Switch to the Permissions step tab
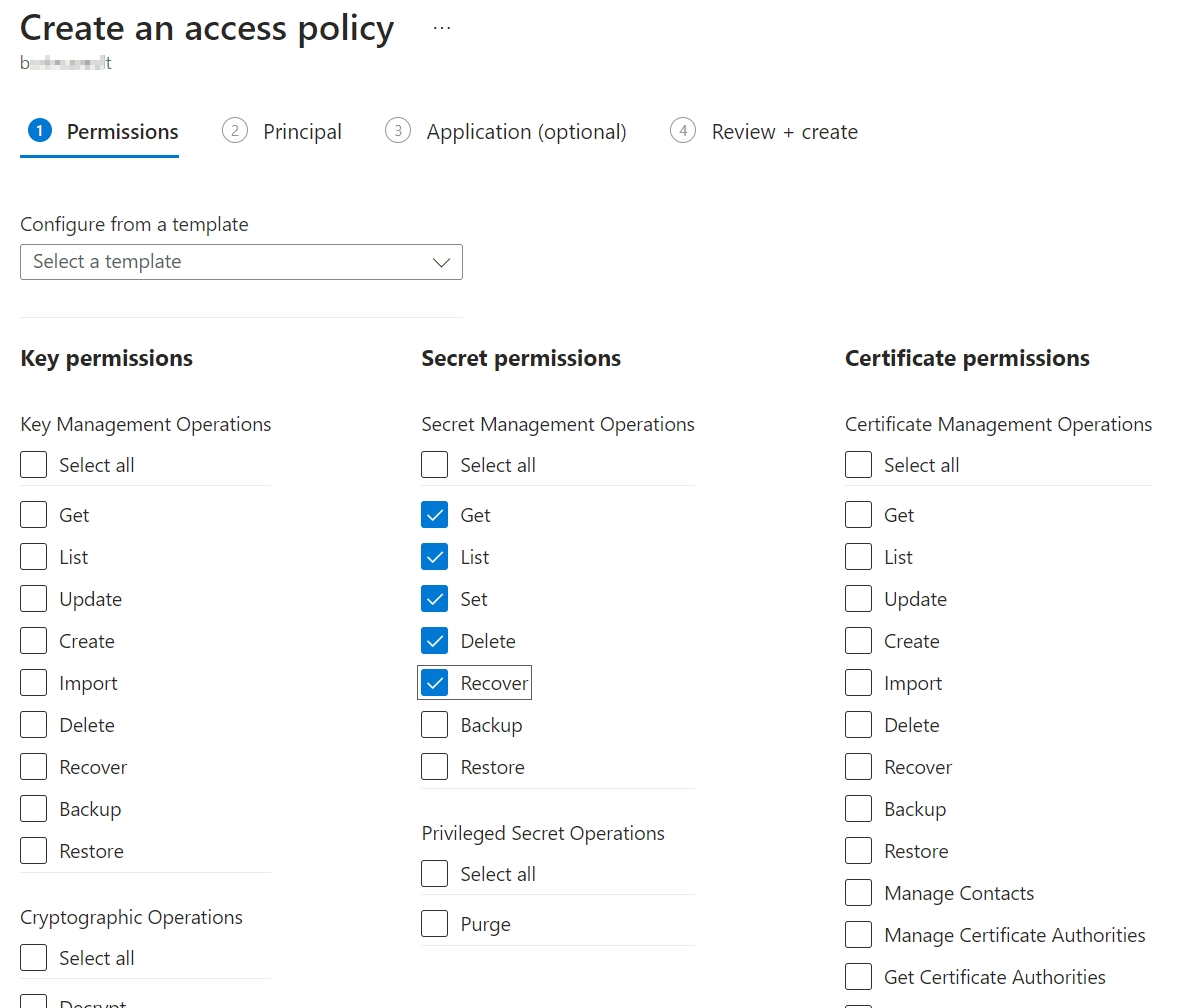 click(x=103, y=132)
